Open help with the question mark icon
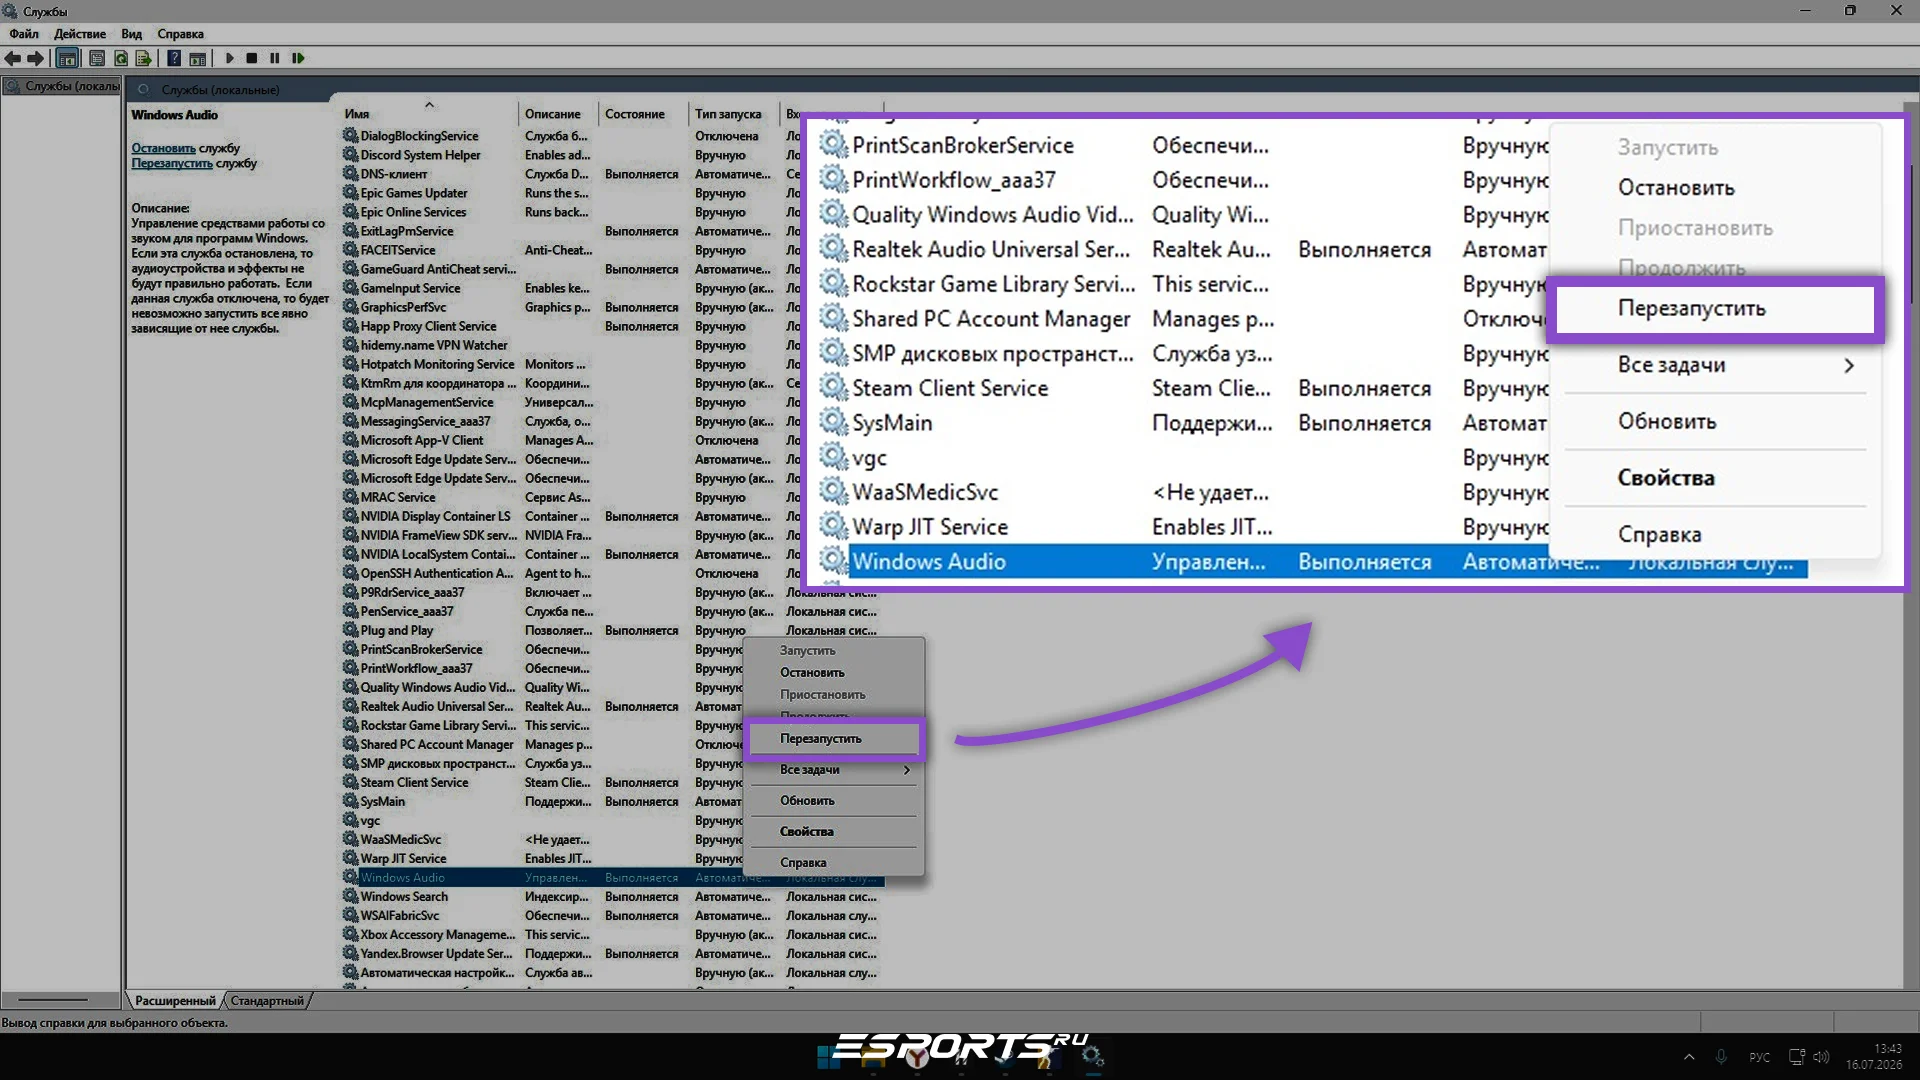 tap(174, 58)
